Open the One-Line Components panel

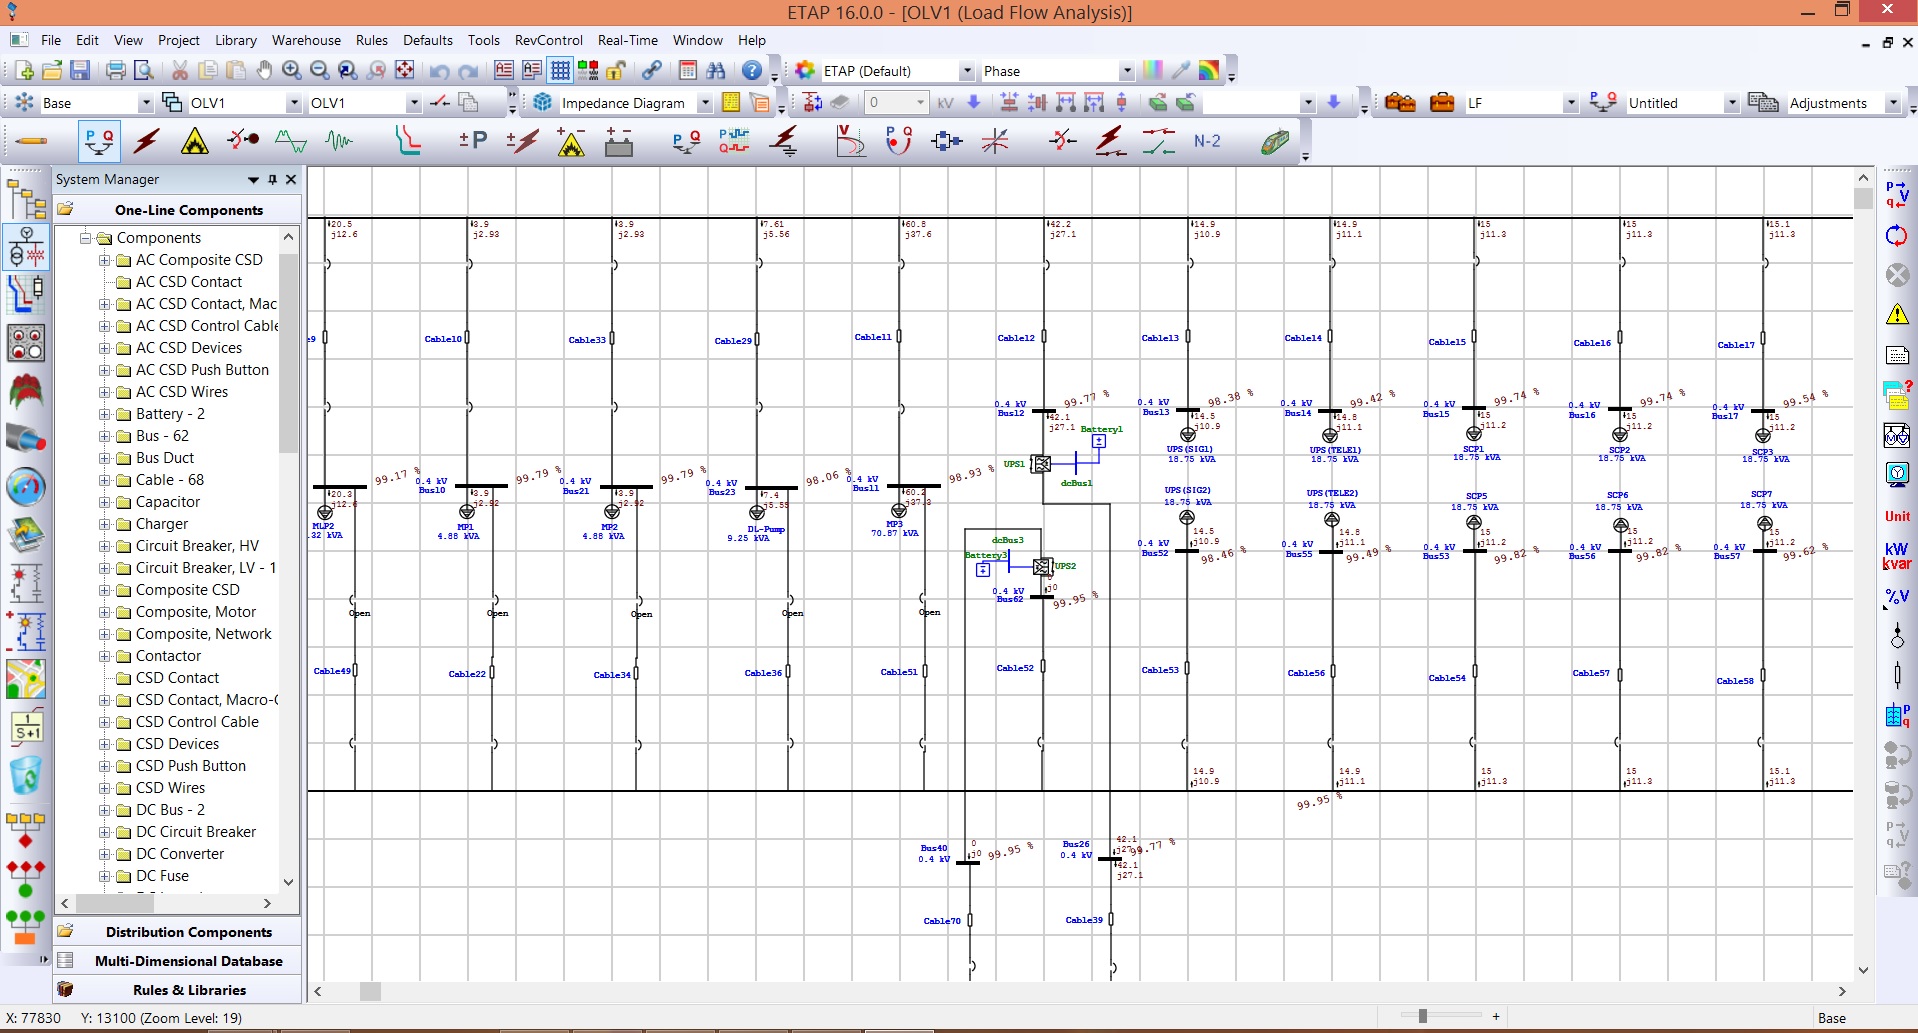pyautogui.click(x=177, y=210)
